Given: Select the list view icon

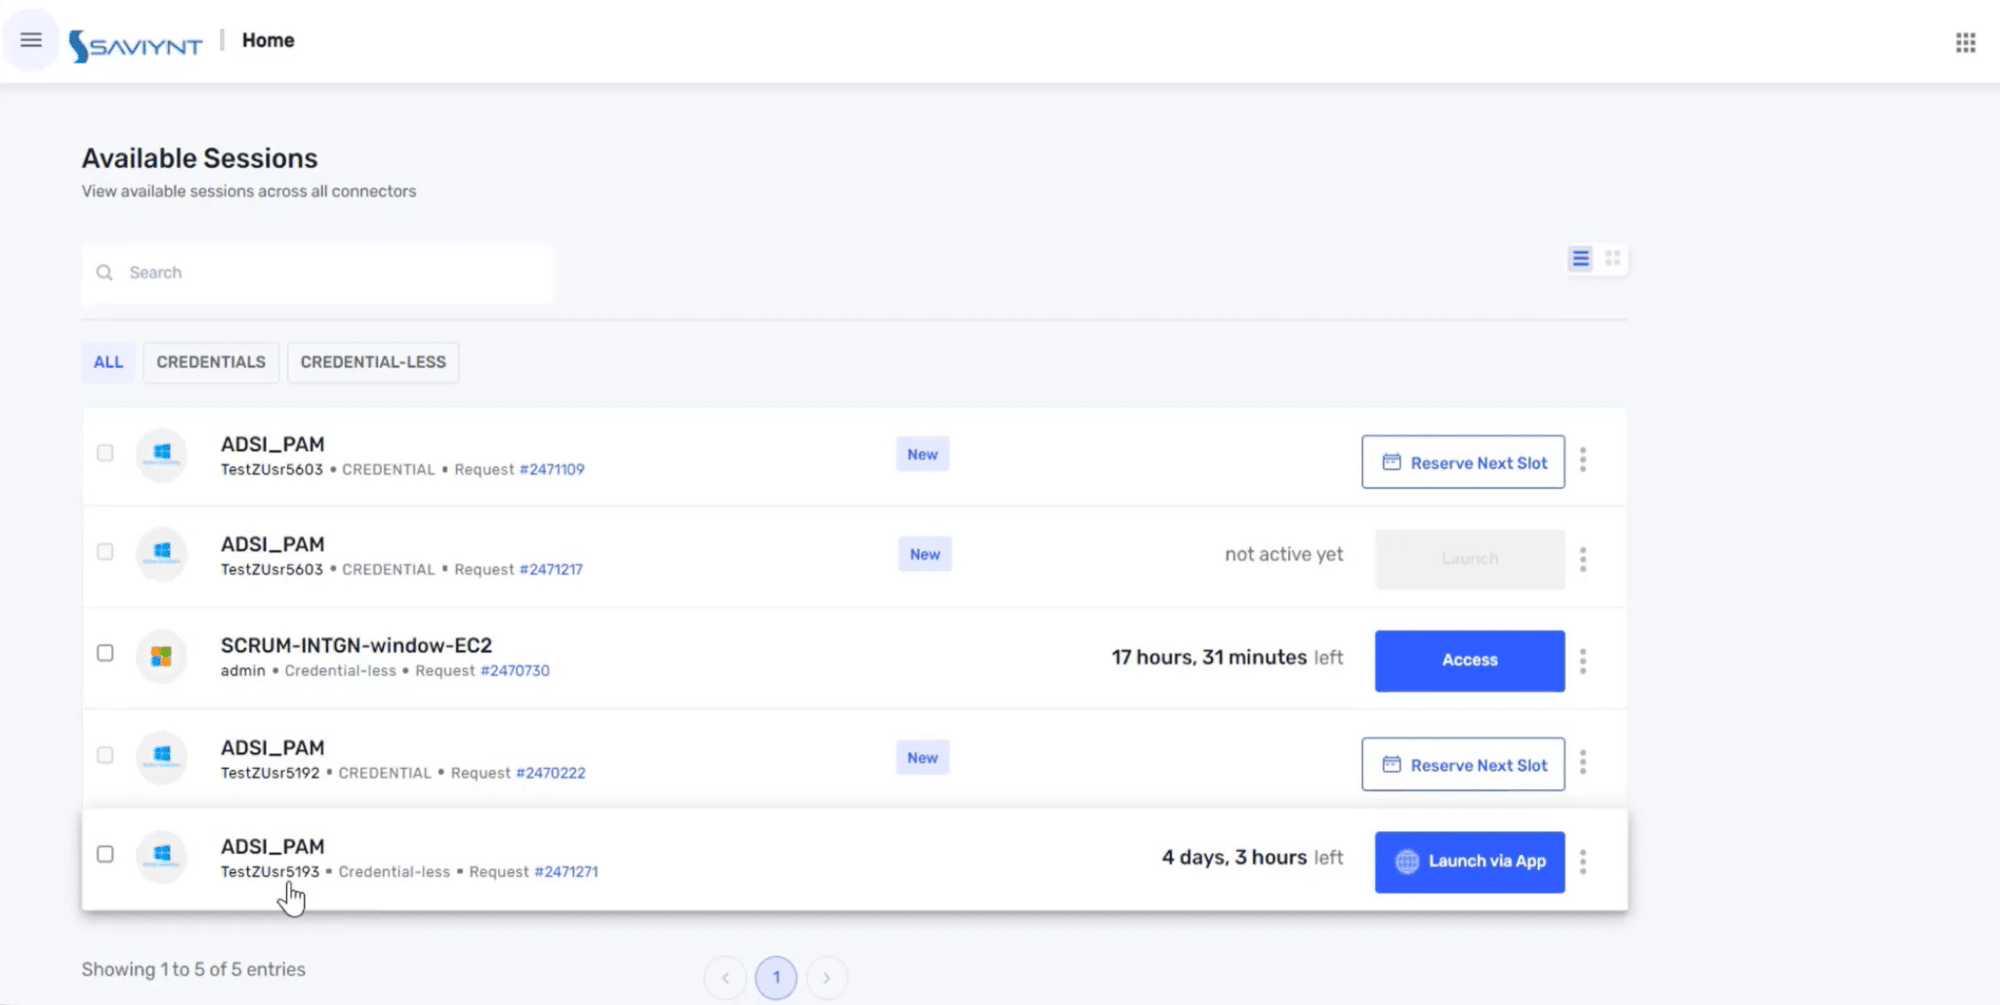Looking at the screenshot, I should pyautogui.click(x=1580, y=257).
